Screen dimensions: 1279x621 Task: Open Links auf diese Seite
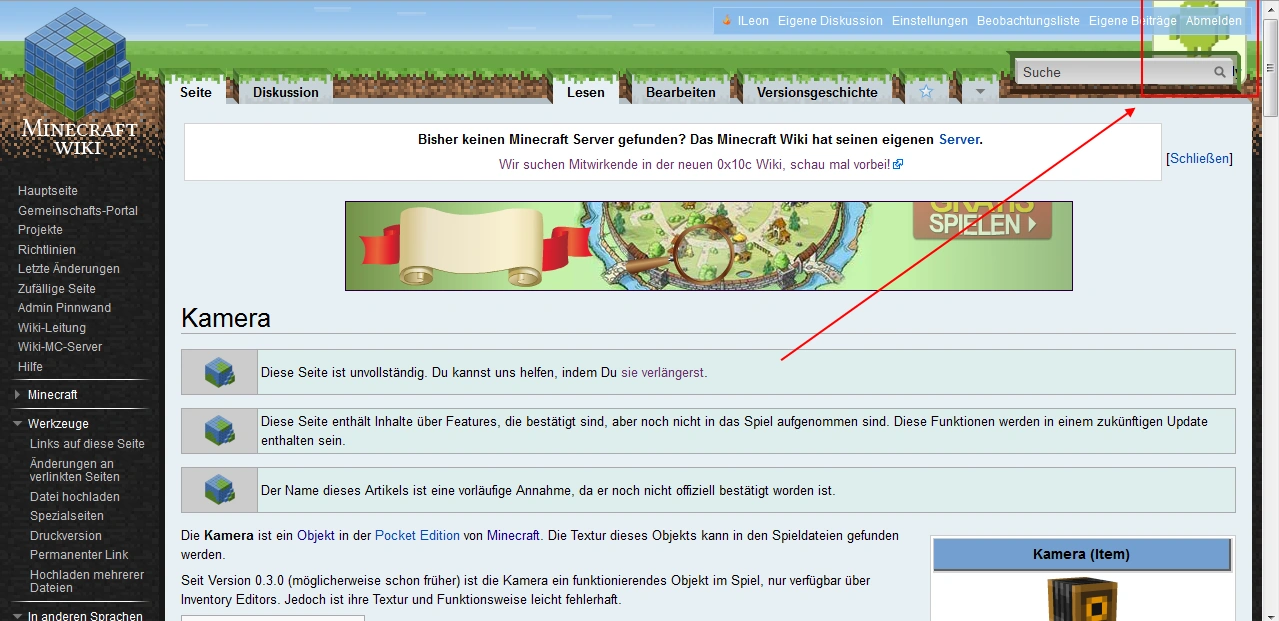pos(87,444)
